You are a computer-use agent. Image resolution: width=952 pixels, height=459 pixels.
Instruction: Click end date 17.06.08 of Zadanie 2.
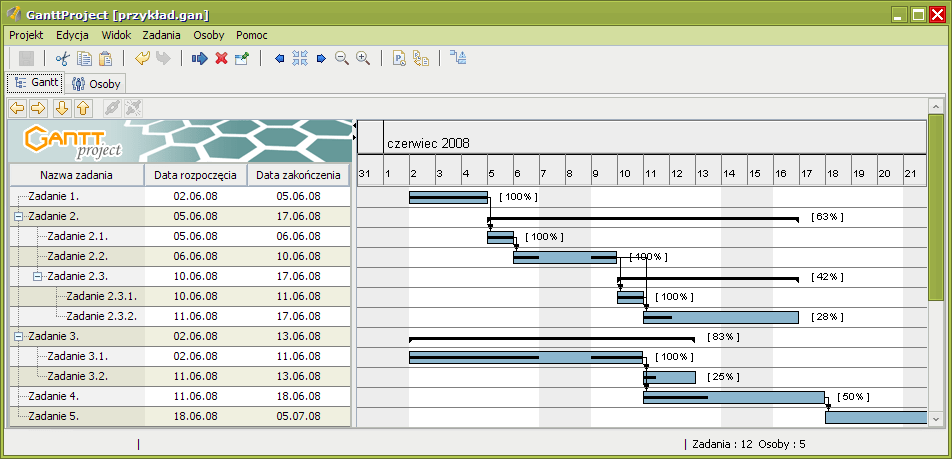pyautogui.click(x=299, y=216)
